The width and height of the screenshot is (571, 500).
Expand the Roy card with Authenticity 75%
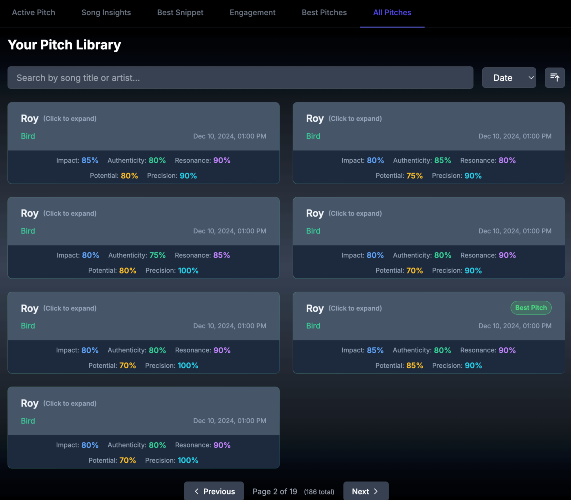point(143,221)
